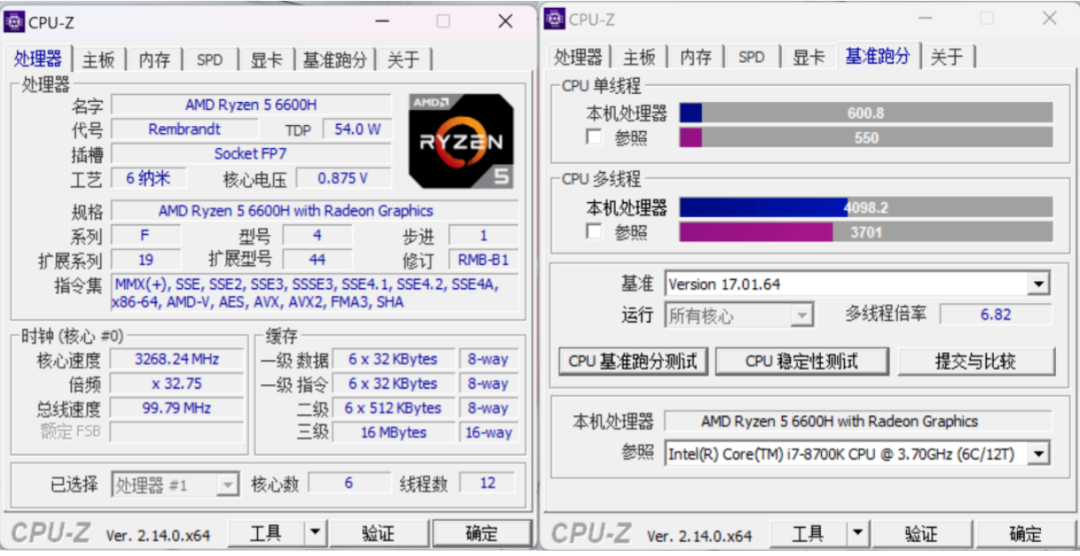
Task: Click the 核心速度 value 3268.24 MHz
Action: [x=176, y=359]
